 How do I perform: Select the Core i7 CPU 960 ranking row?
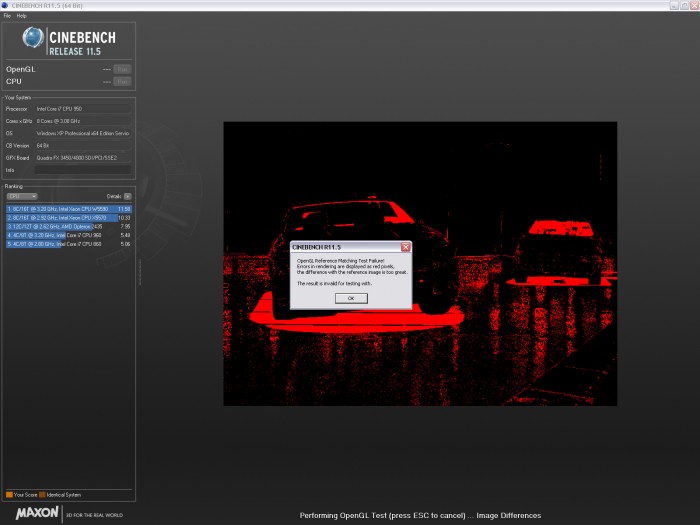point(69,235)
